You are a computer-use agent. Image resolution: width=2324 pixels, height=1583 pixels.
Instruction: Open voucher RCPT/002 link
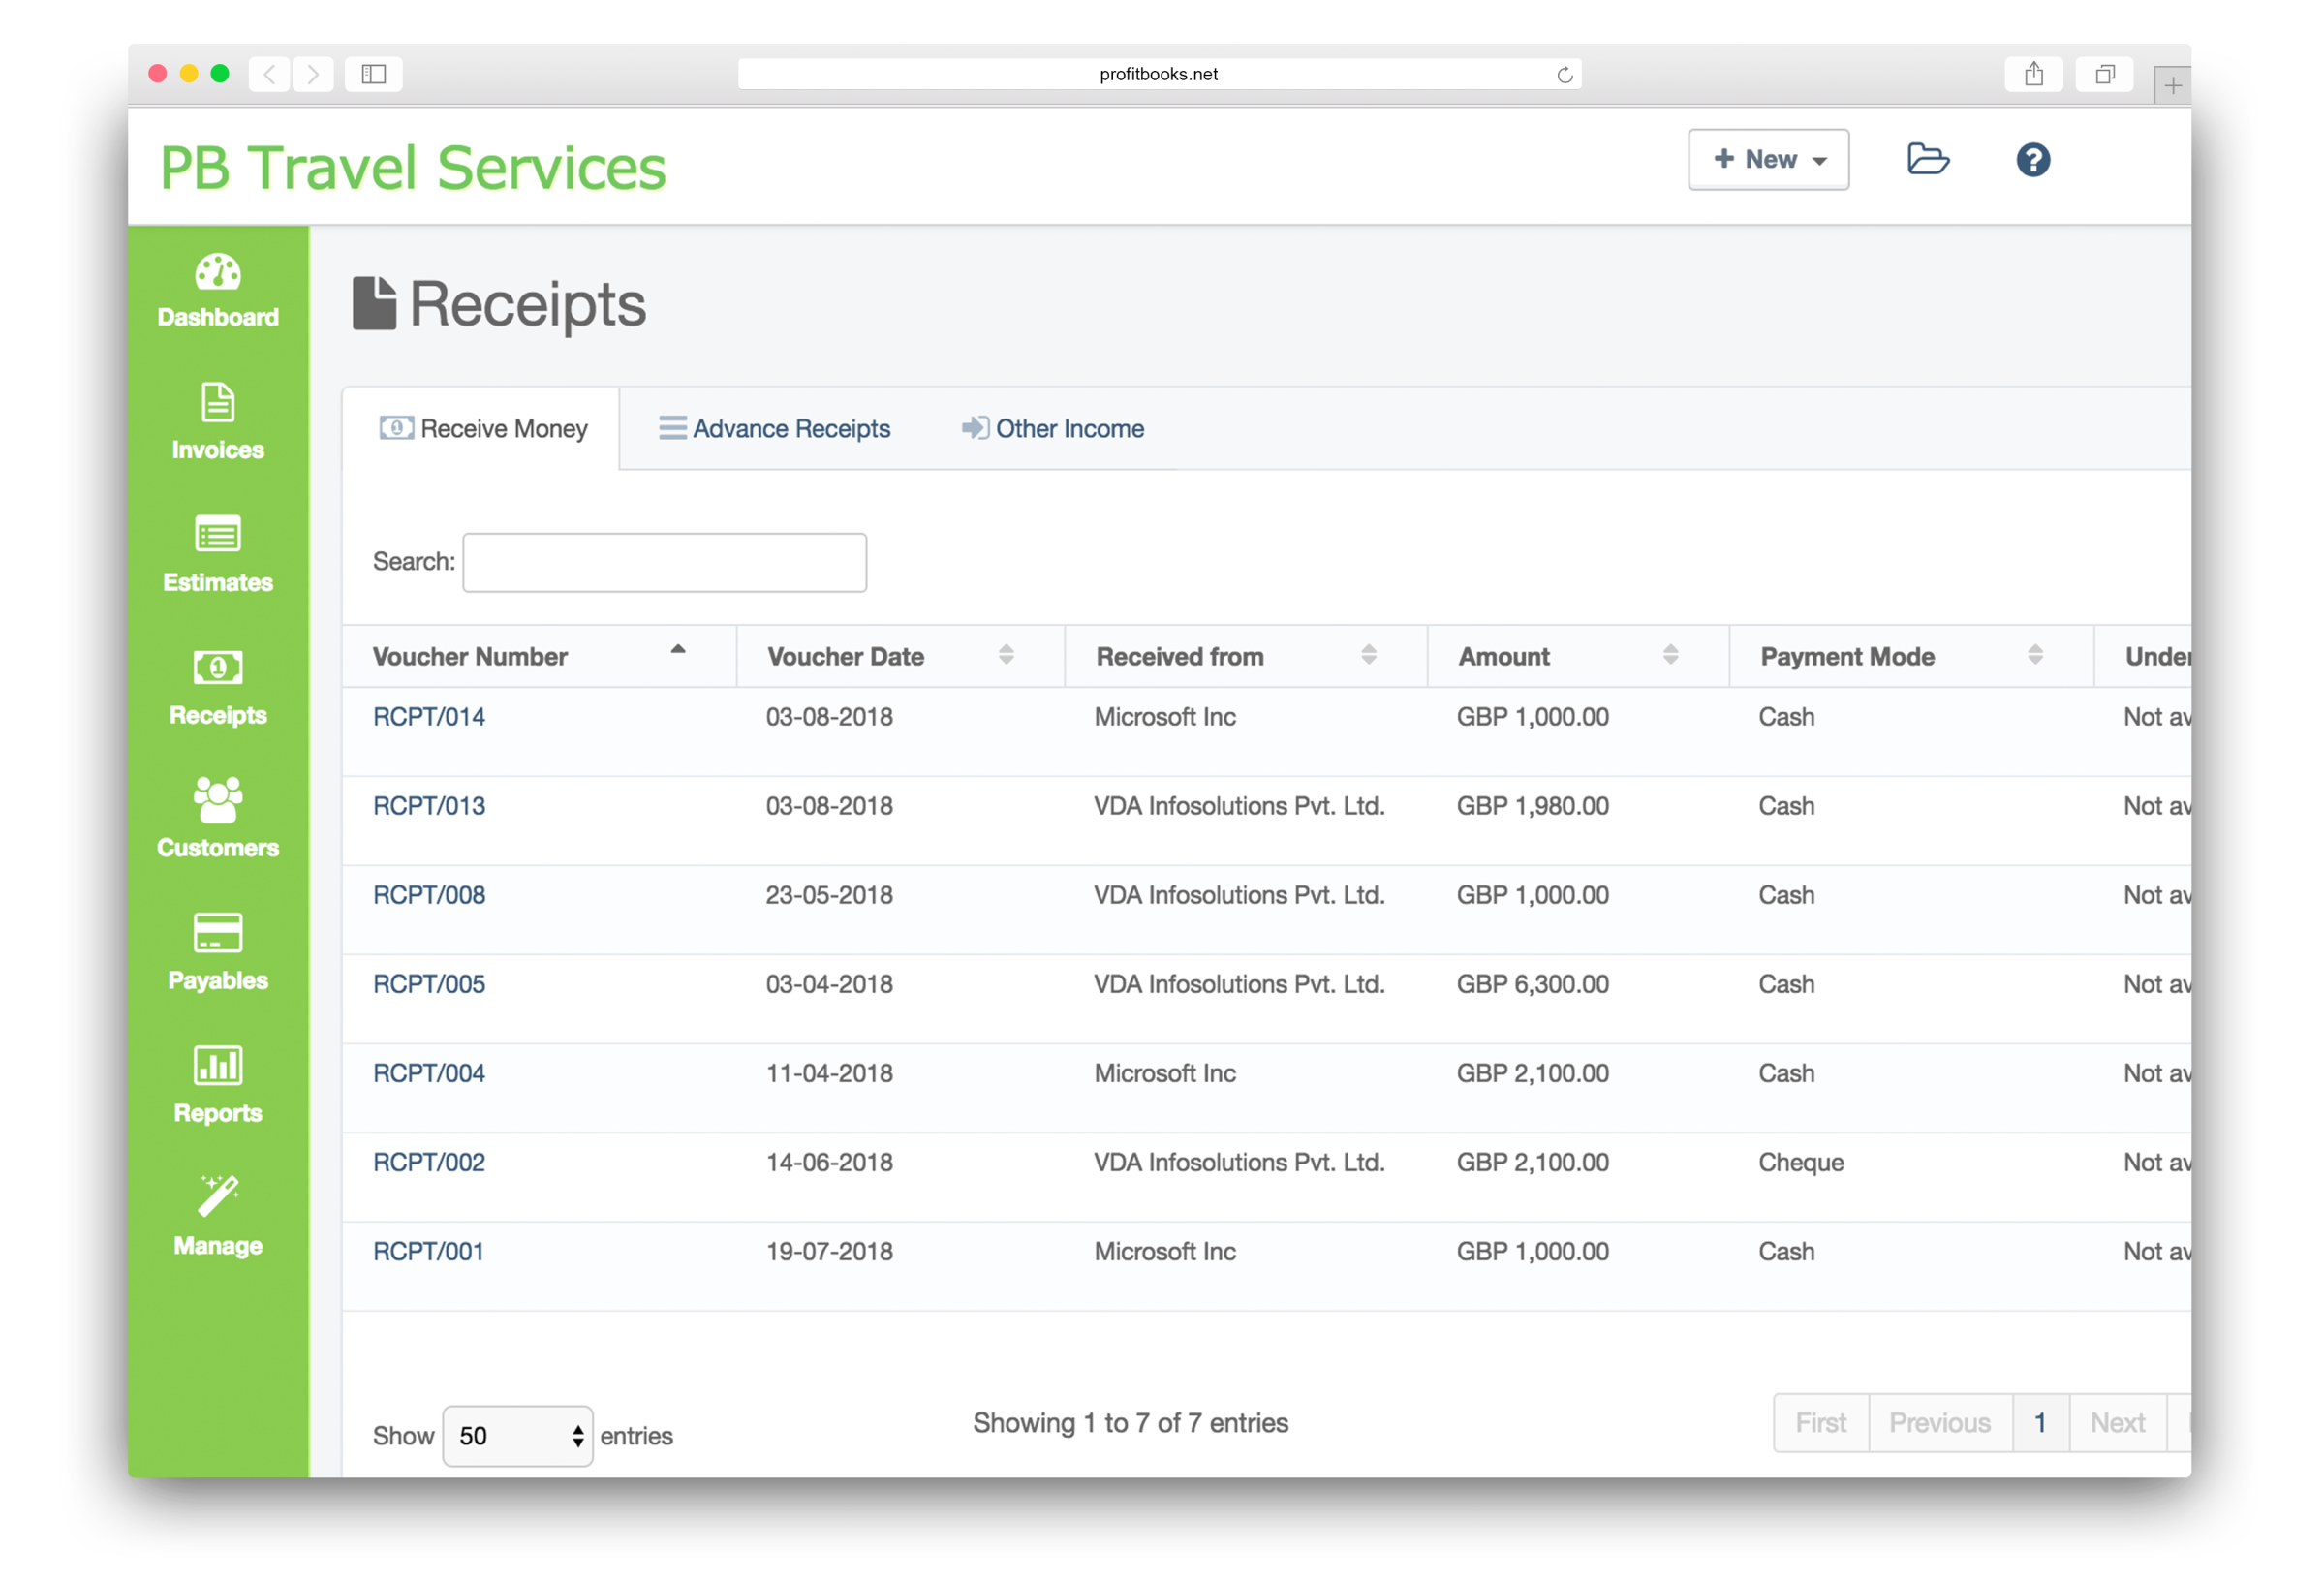[x=429, y=1162]
